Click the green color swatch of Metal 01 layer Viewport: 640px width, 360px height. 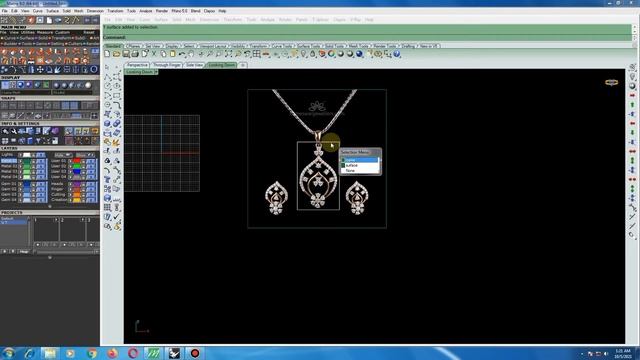27,161
